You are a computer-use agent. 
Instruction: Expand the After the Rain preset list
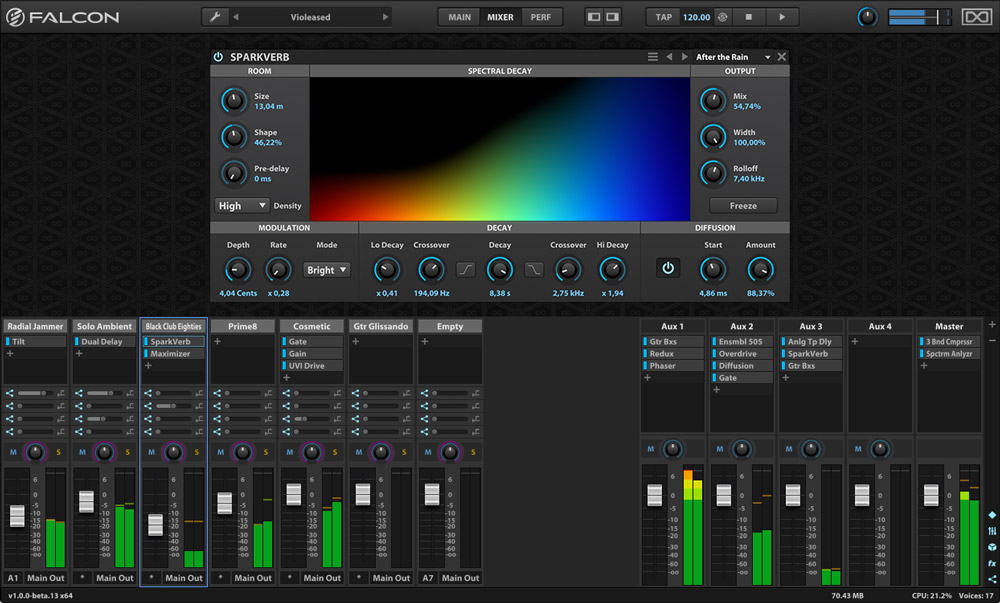733,57
